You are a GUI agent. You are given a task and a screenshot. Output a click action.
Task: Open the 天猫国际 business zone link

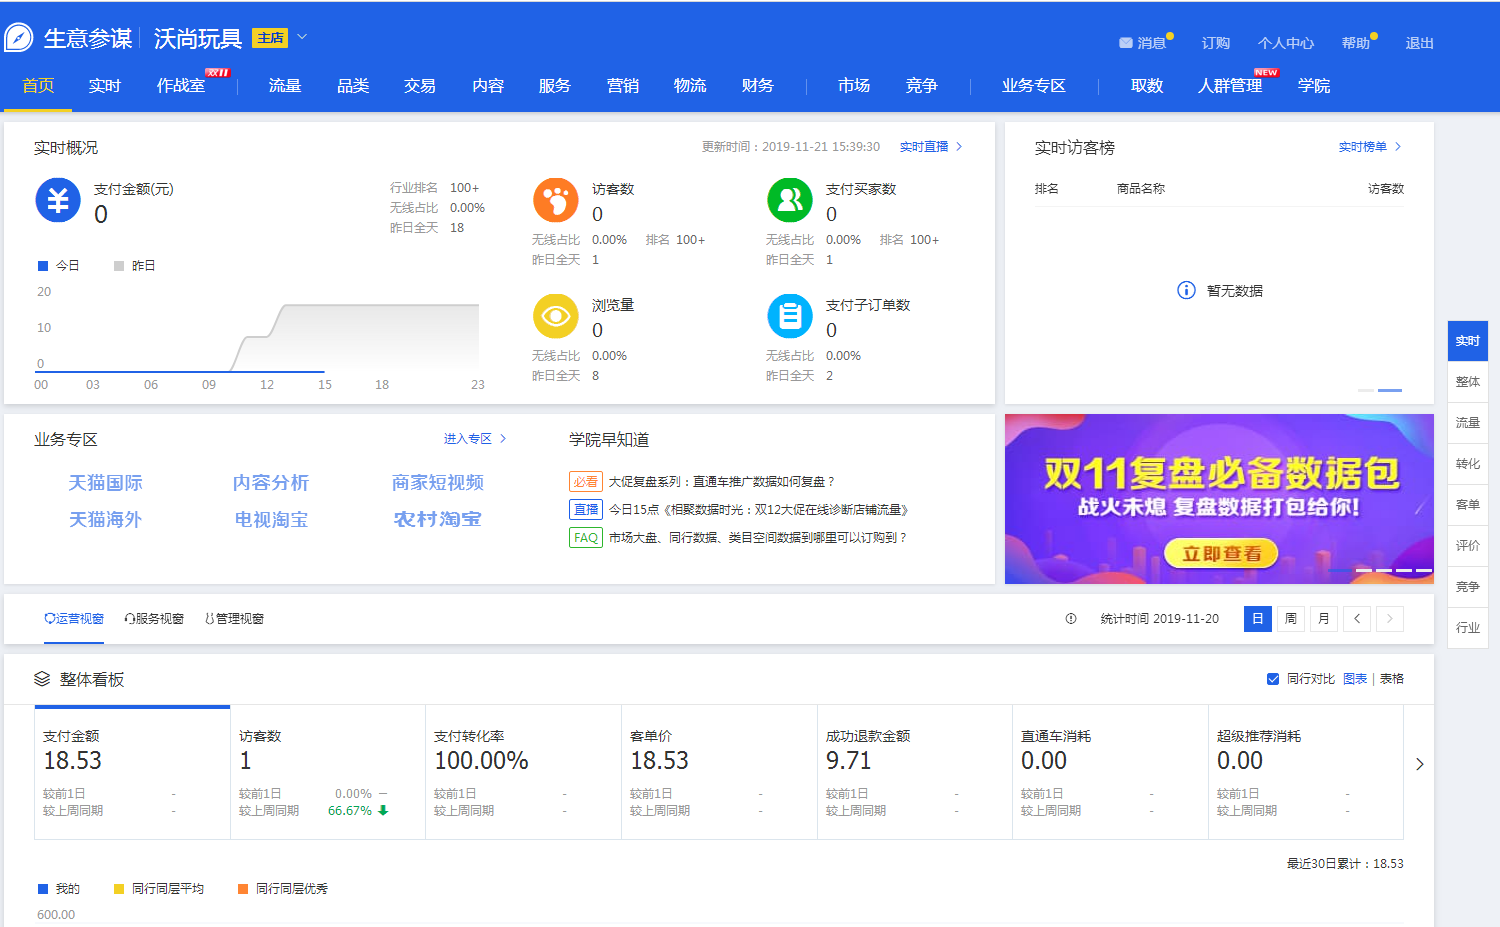(x=105, y=483)
